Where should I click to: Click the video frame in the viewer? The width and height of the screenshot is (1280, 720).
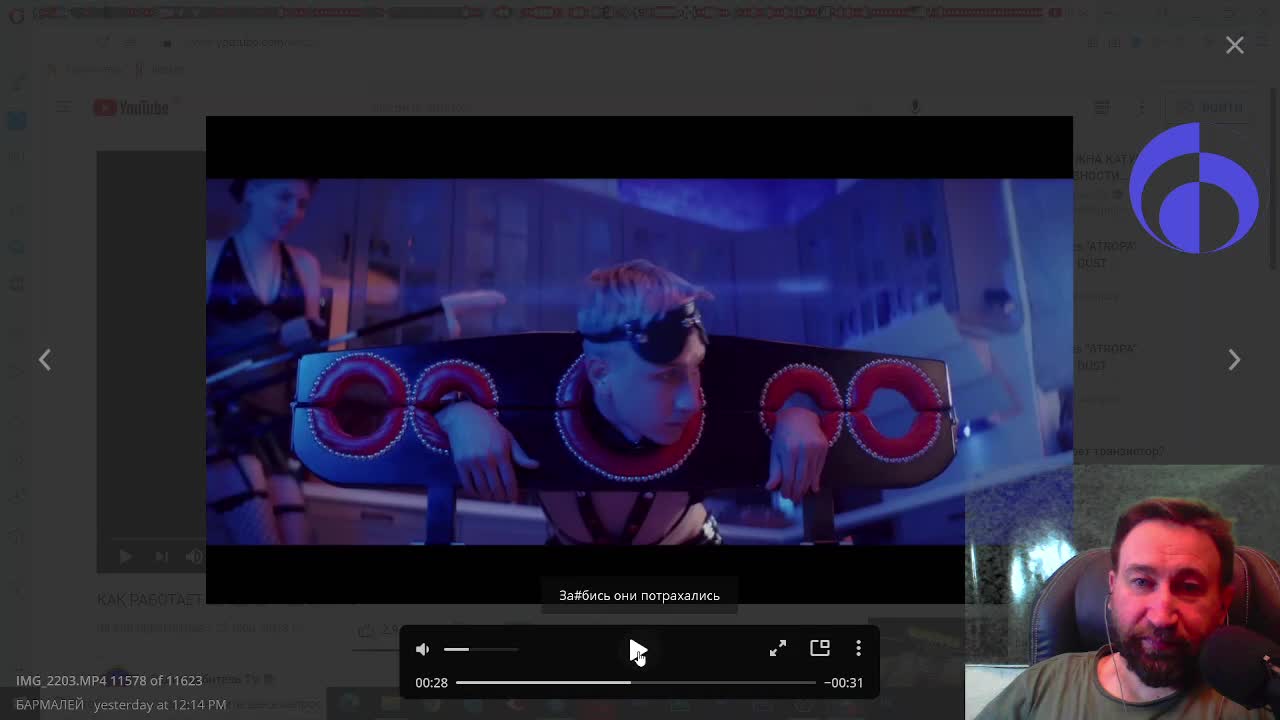(639, 360)
